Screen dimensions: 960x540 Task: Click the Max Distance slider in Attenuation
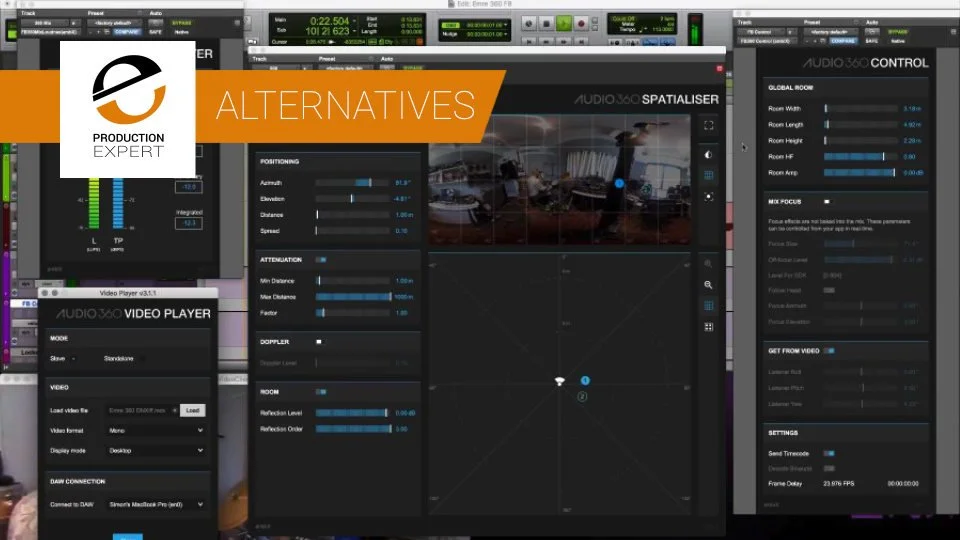pos(353,297)
